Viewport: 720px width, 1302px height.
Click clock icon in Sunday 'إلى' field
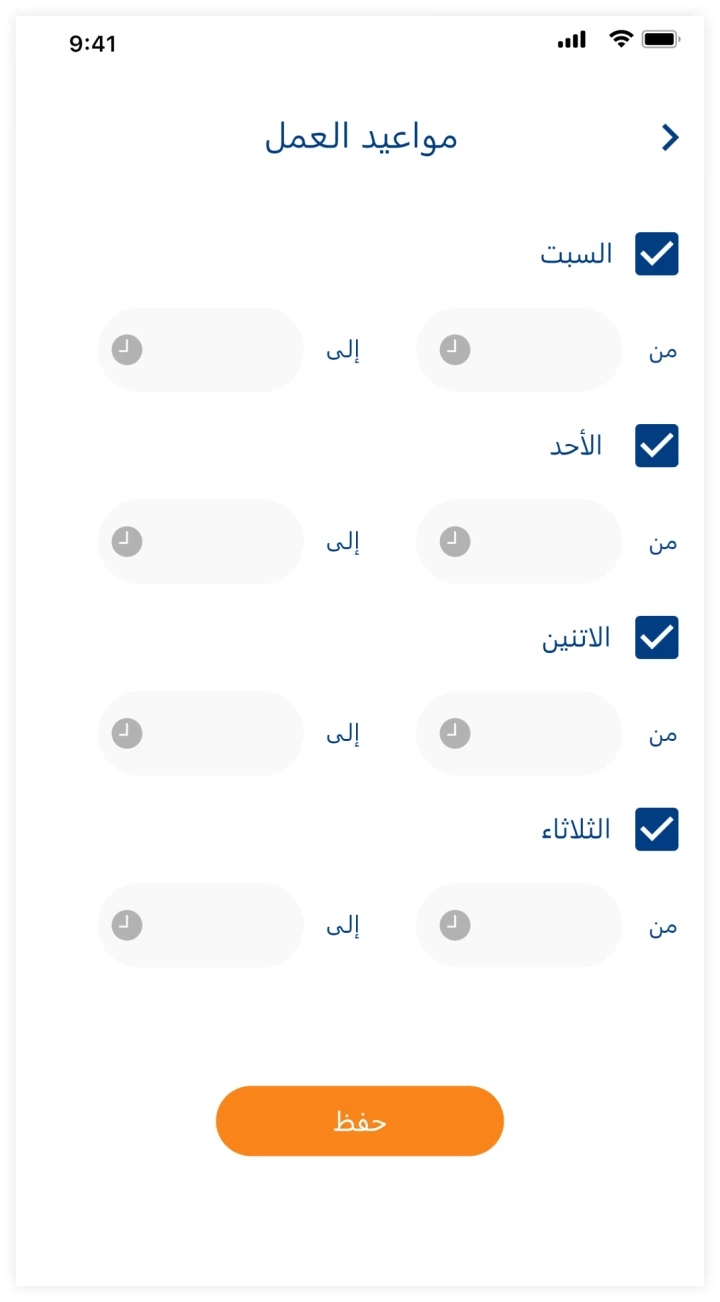click(127, 542)
